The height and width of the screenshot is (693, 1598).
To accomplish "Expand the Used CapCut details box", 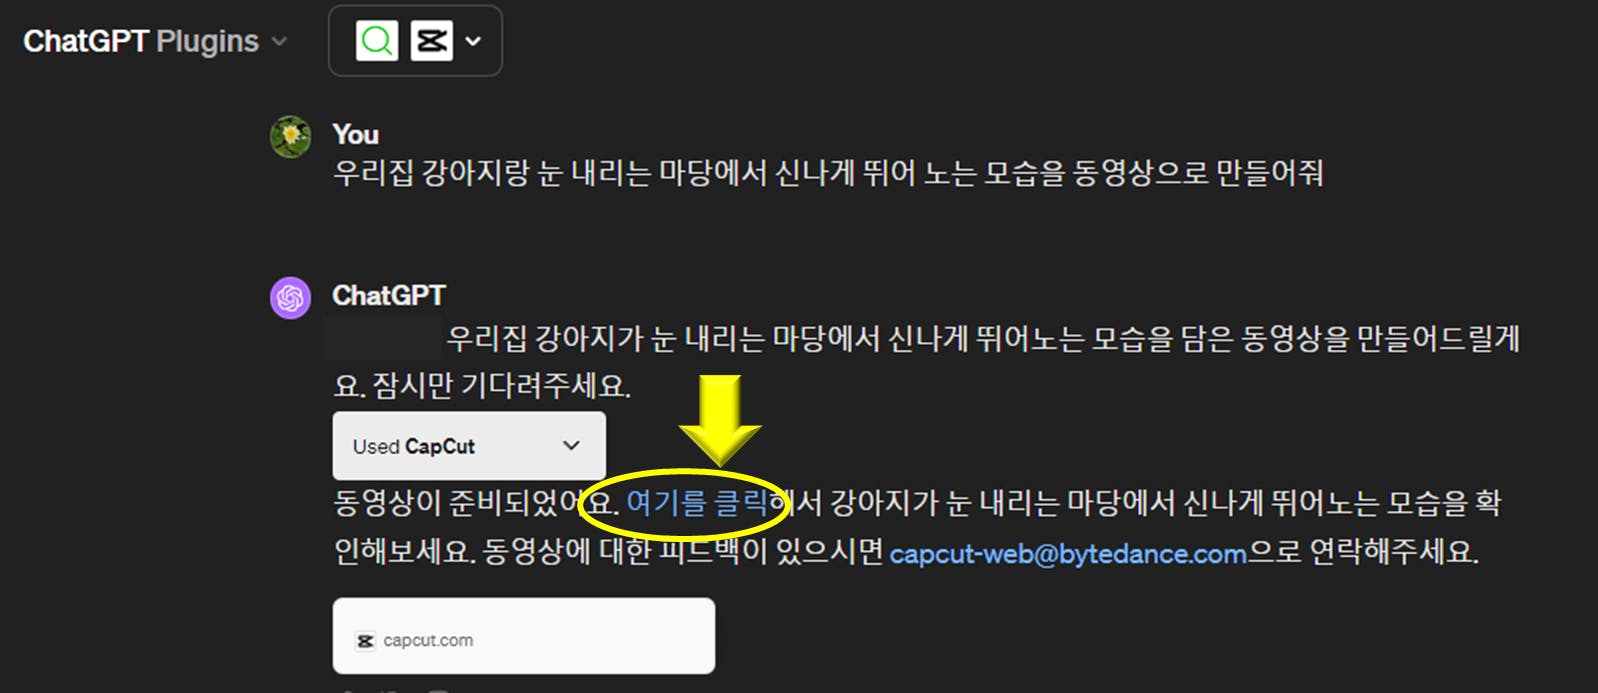I will point(469,446).
